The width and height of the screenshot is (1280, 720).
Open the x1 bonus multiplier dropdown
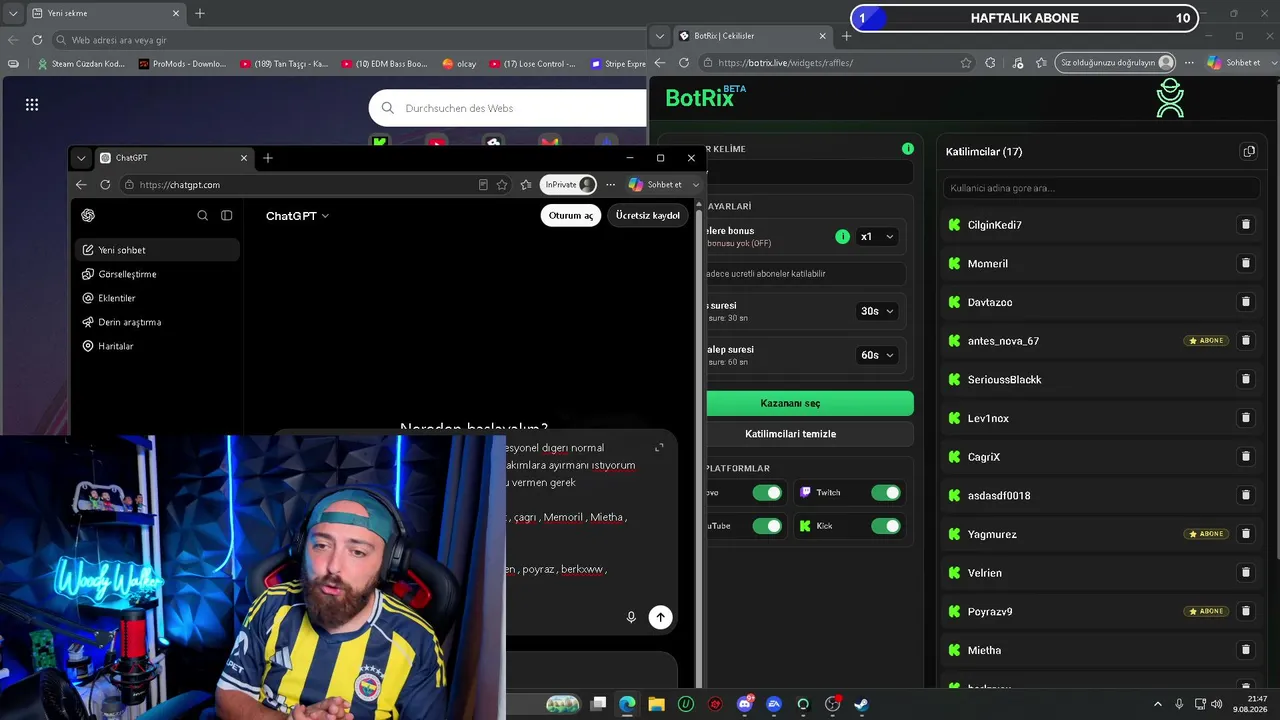877,237
